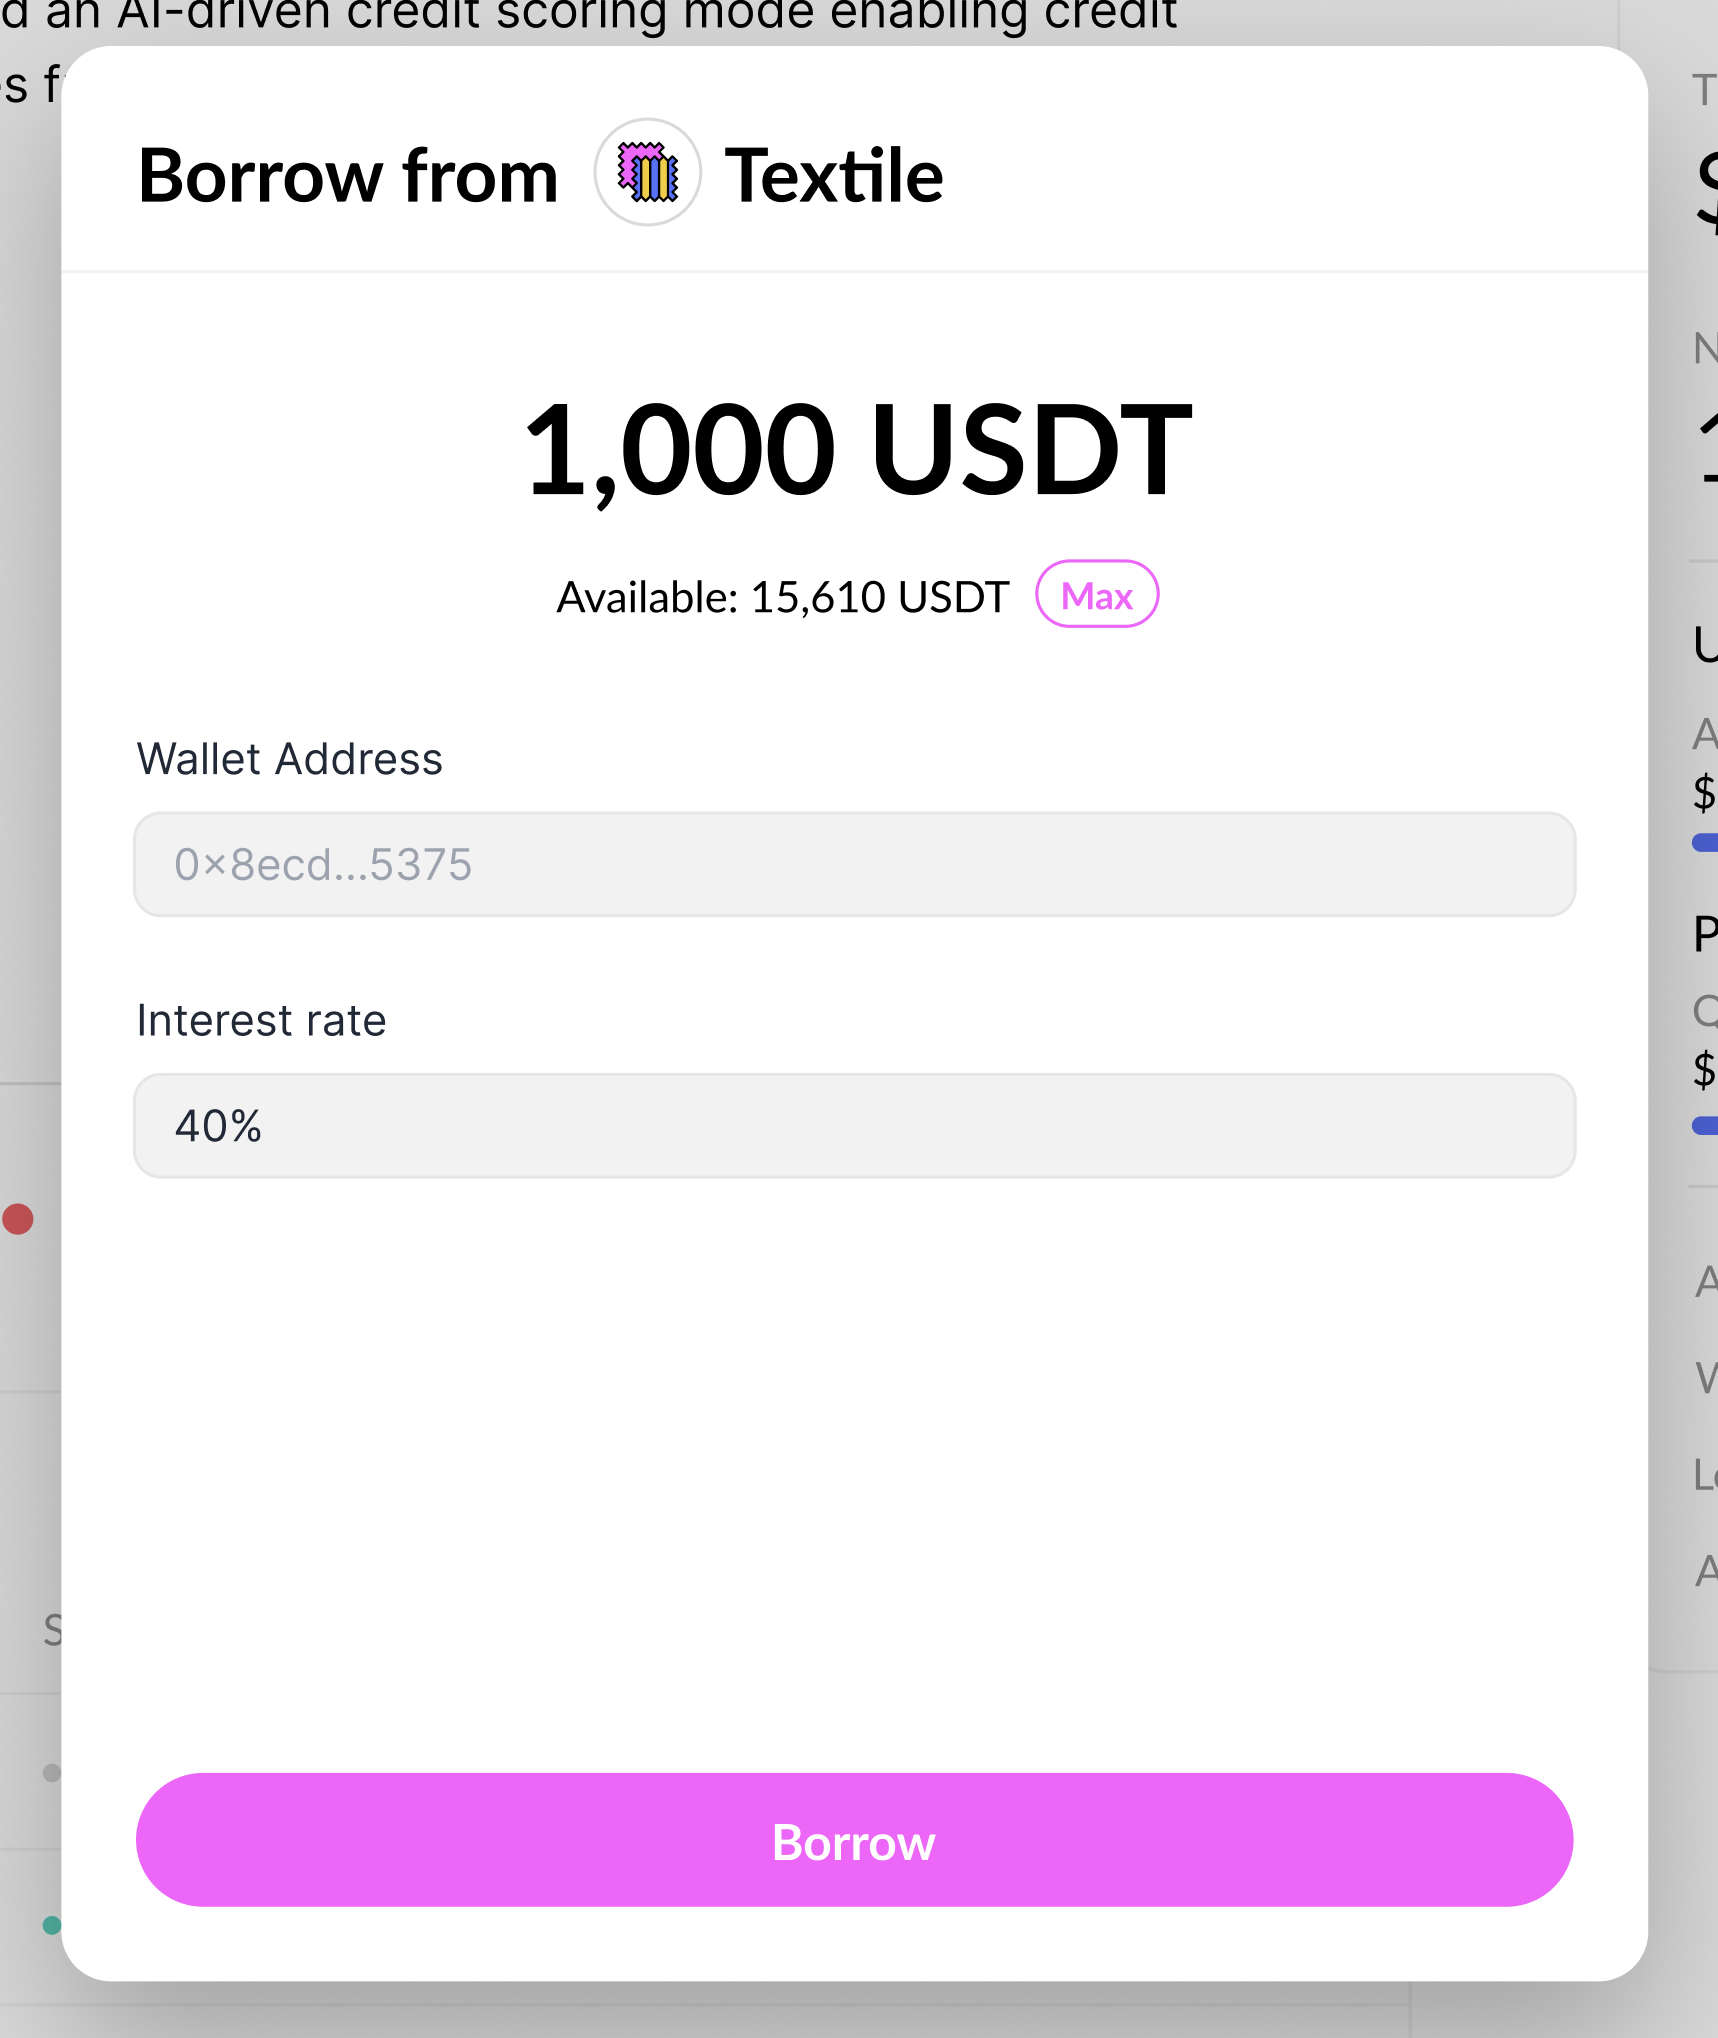
Task: Click the 40% interest rate field
Action: coord(854,1126)
